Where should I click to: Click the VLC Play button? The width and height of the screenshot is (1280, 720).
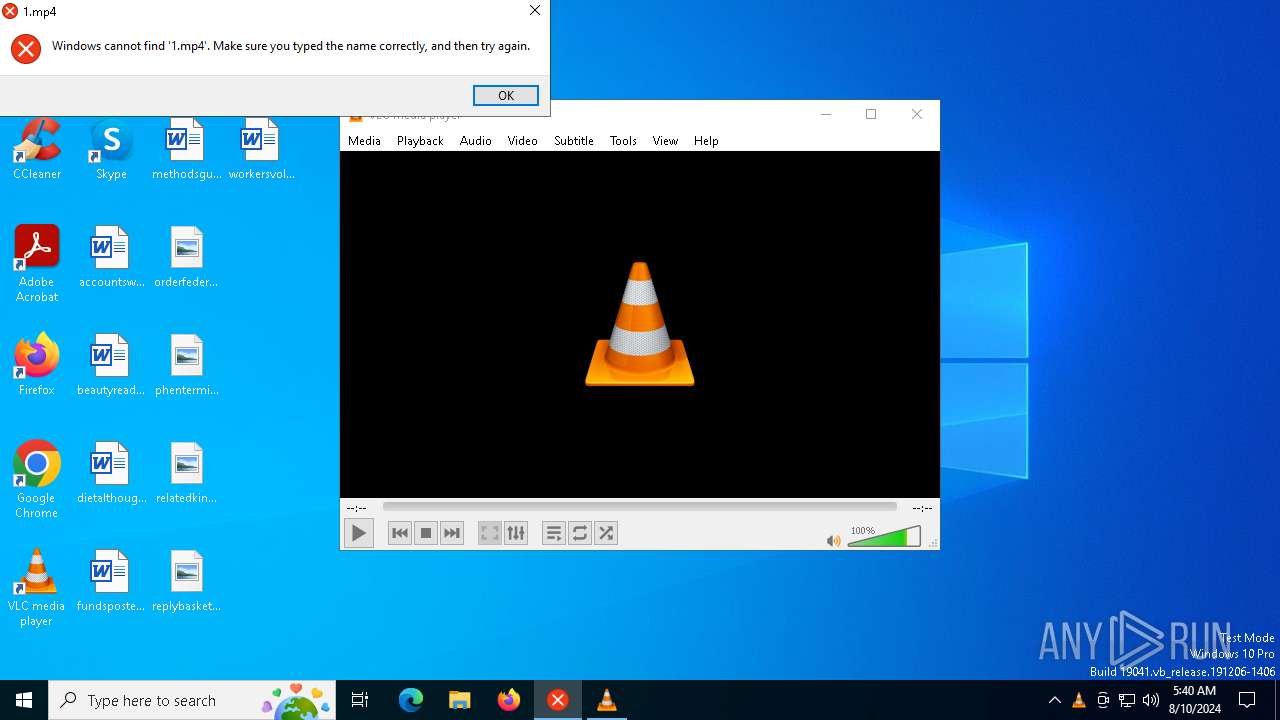tap(358, 533)
